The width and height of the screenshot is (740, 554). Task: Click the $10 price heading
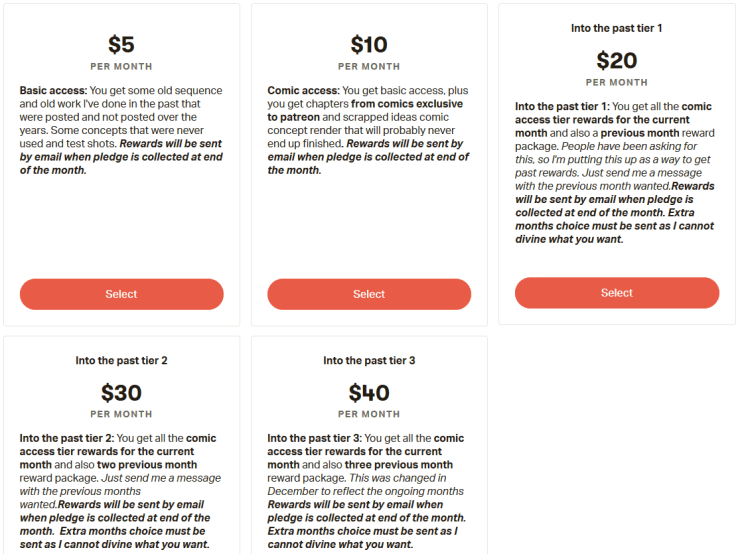tap(369, 45)
